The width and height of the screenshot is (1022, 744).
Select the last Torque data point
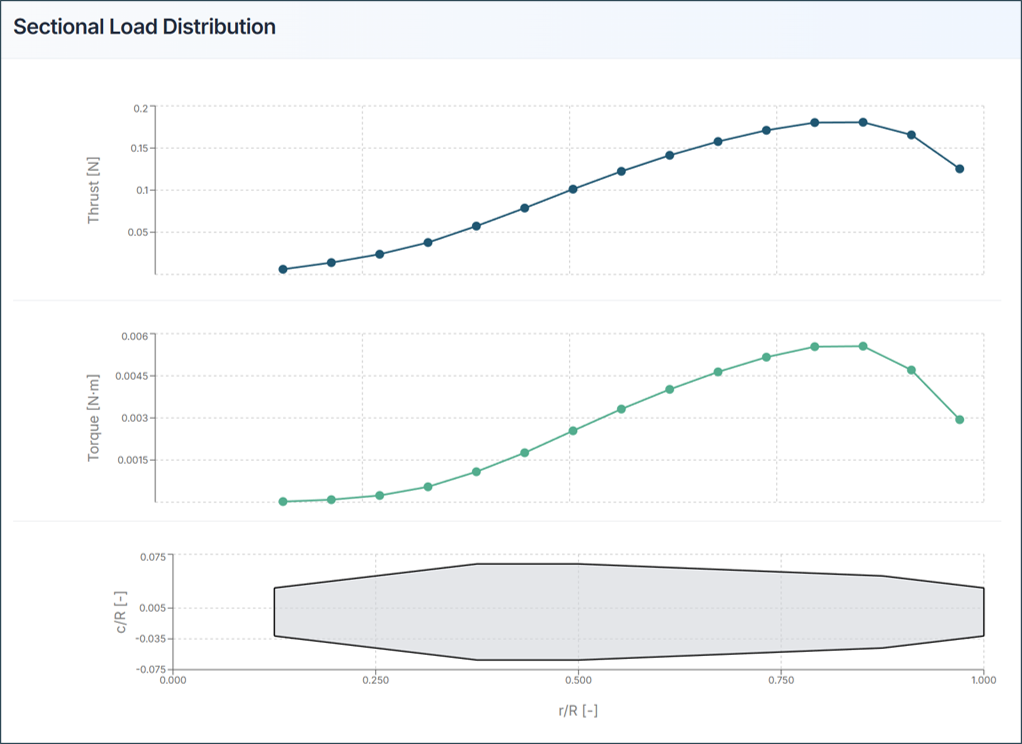(x=961, y=420)
